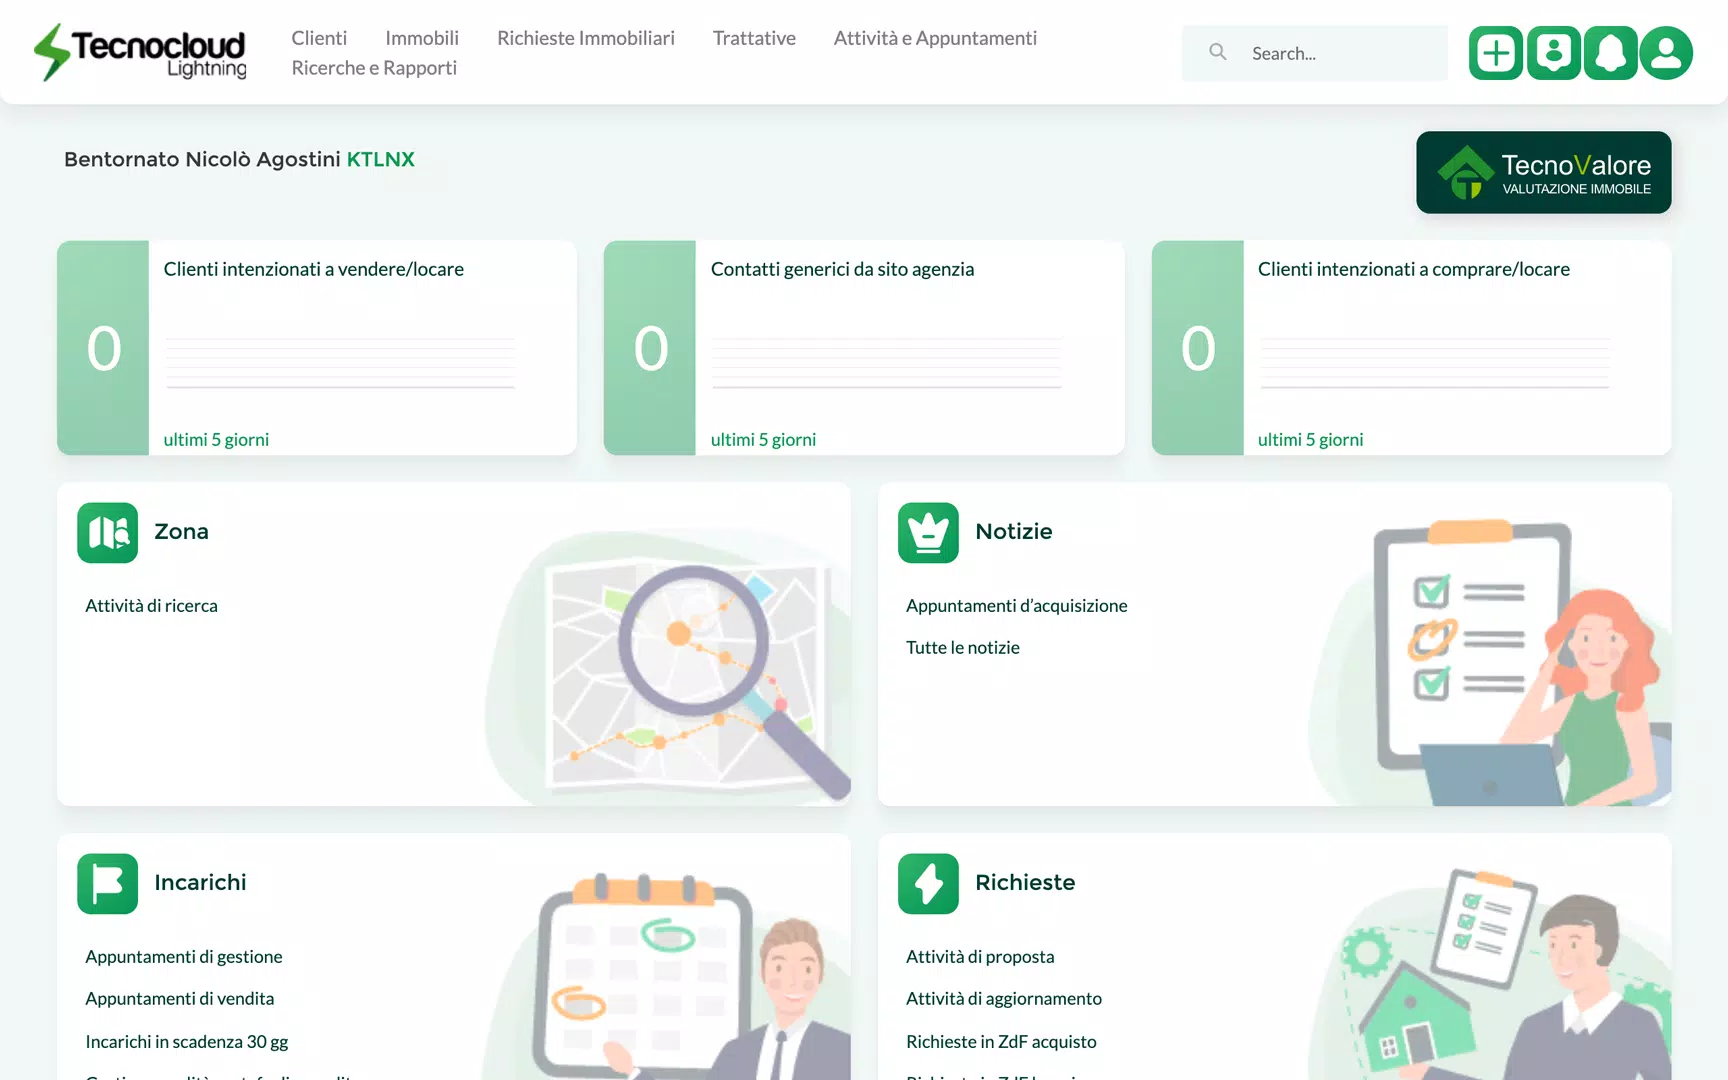Open the Clienti menu
Viewport: 1728px width, 1080px height.
tap(319, 38)
